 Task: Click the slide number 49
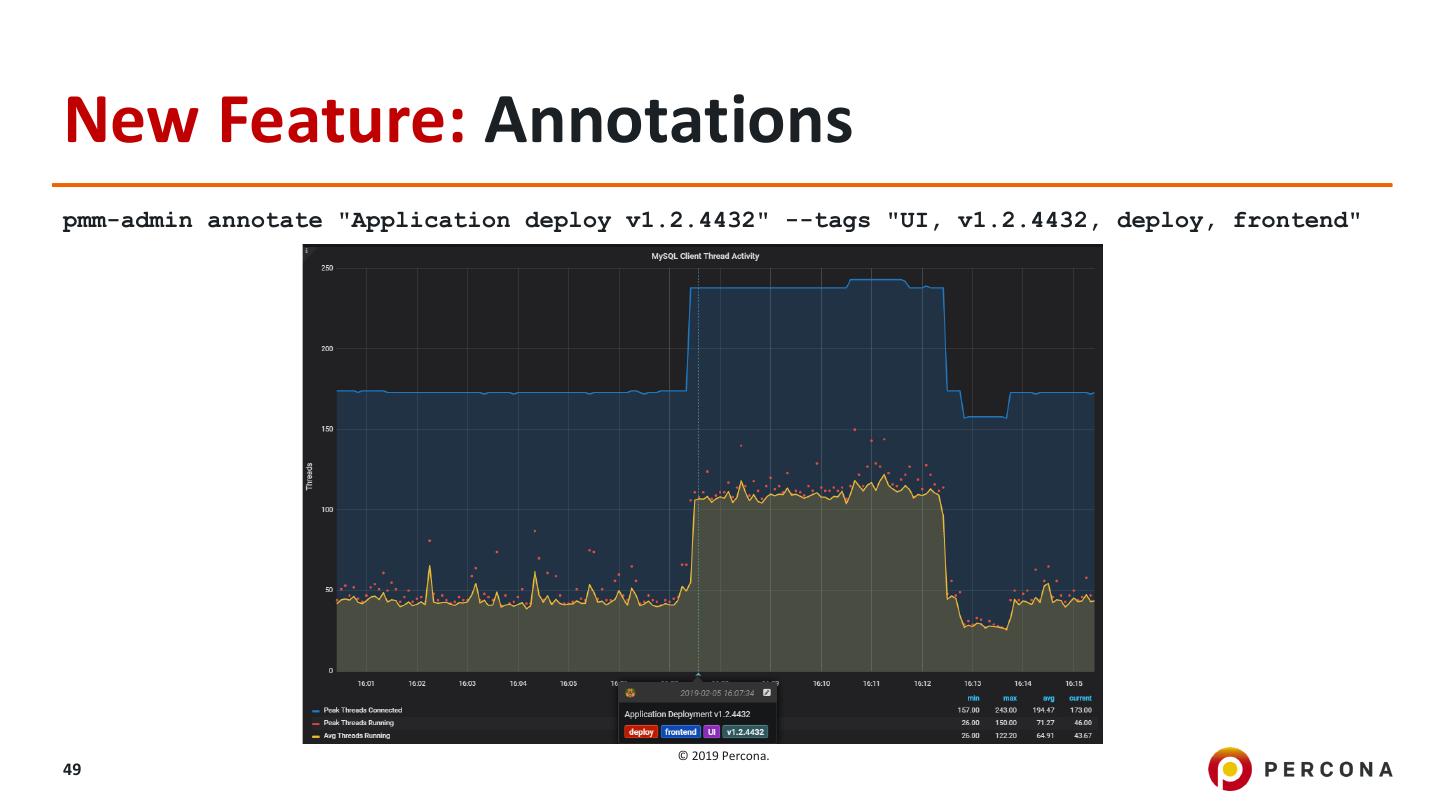(x=71, y=769)
